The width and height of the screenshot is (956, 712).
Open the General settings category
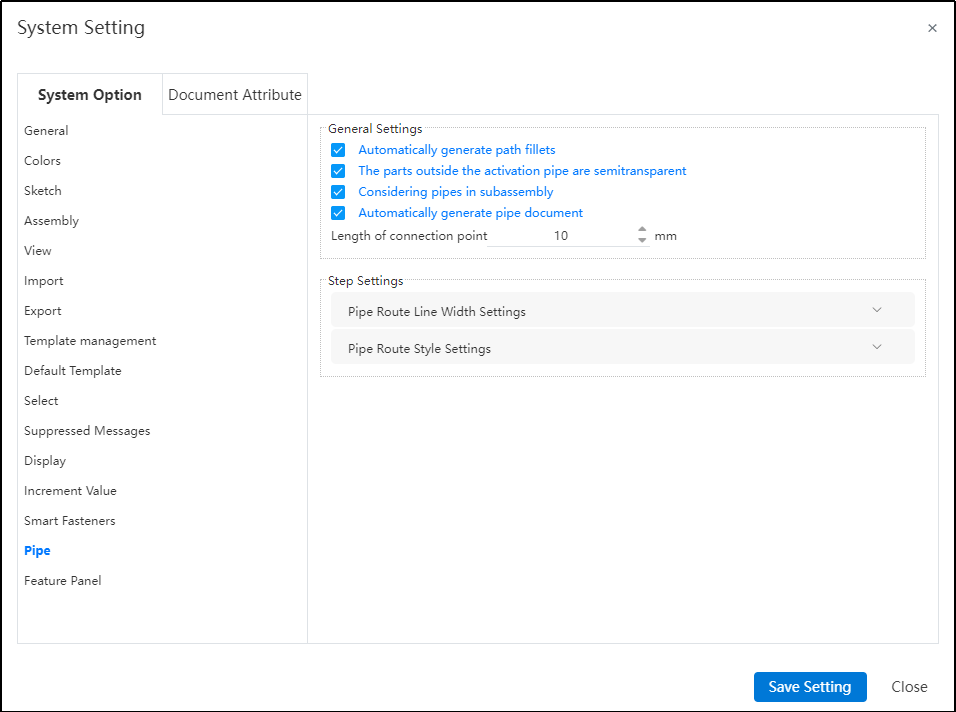point(46,131)
